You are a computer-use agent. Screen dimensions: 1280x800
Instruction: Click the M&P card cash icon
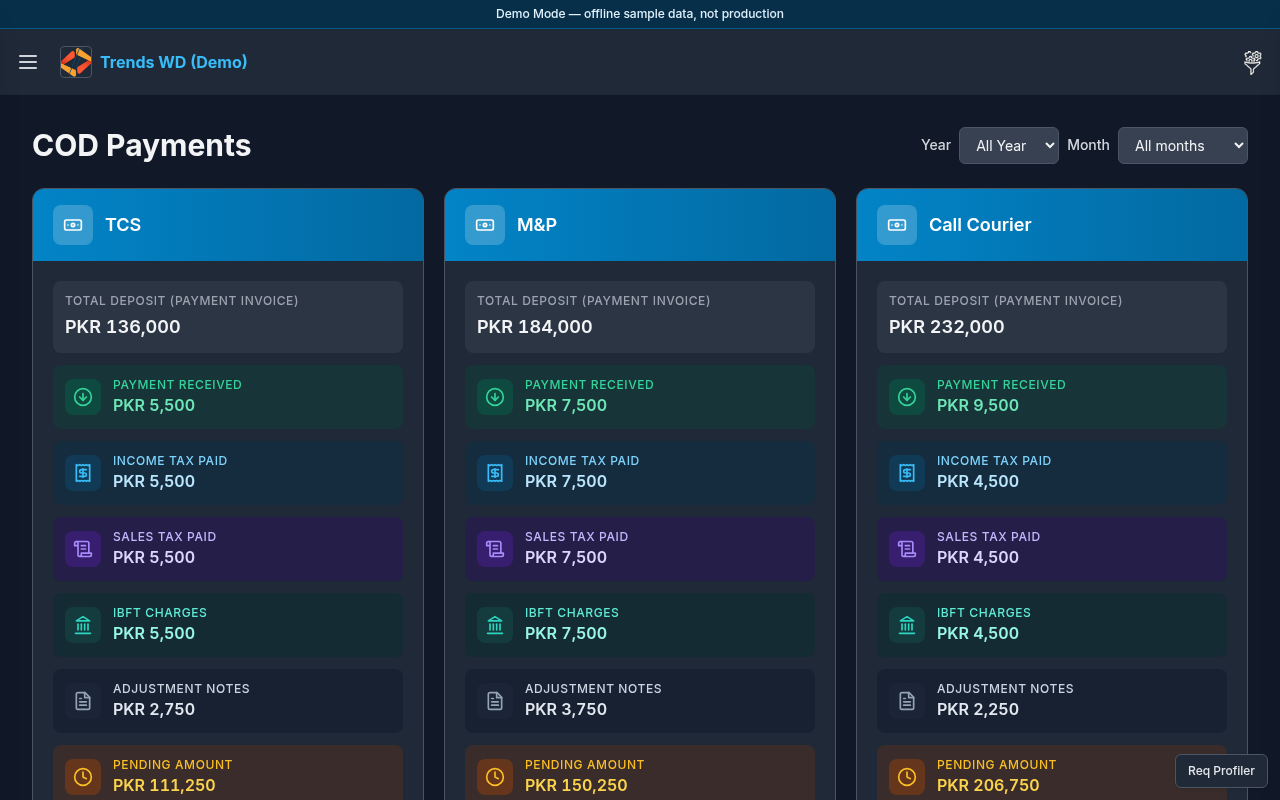click(x=485, y=225)
